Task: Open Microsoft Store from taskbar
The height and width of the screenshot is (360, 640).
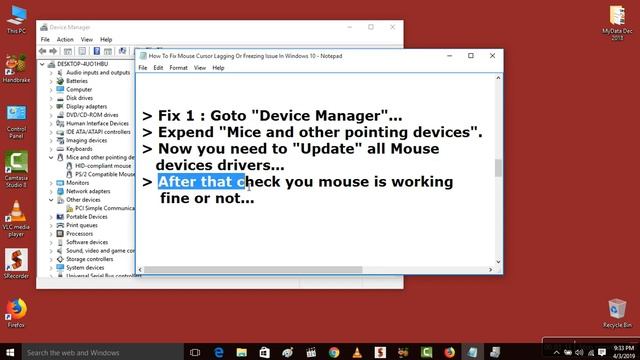Action: (264, 352)
